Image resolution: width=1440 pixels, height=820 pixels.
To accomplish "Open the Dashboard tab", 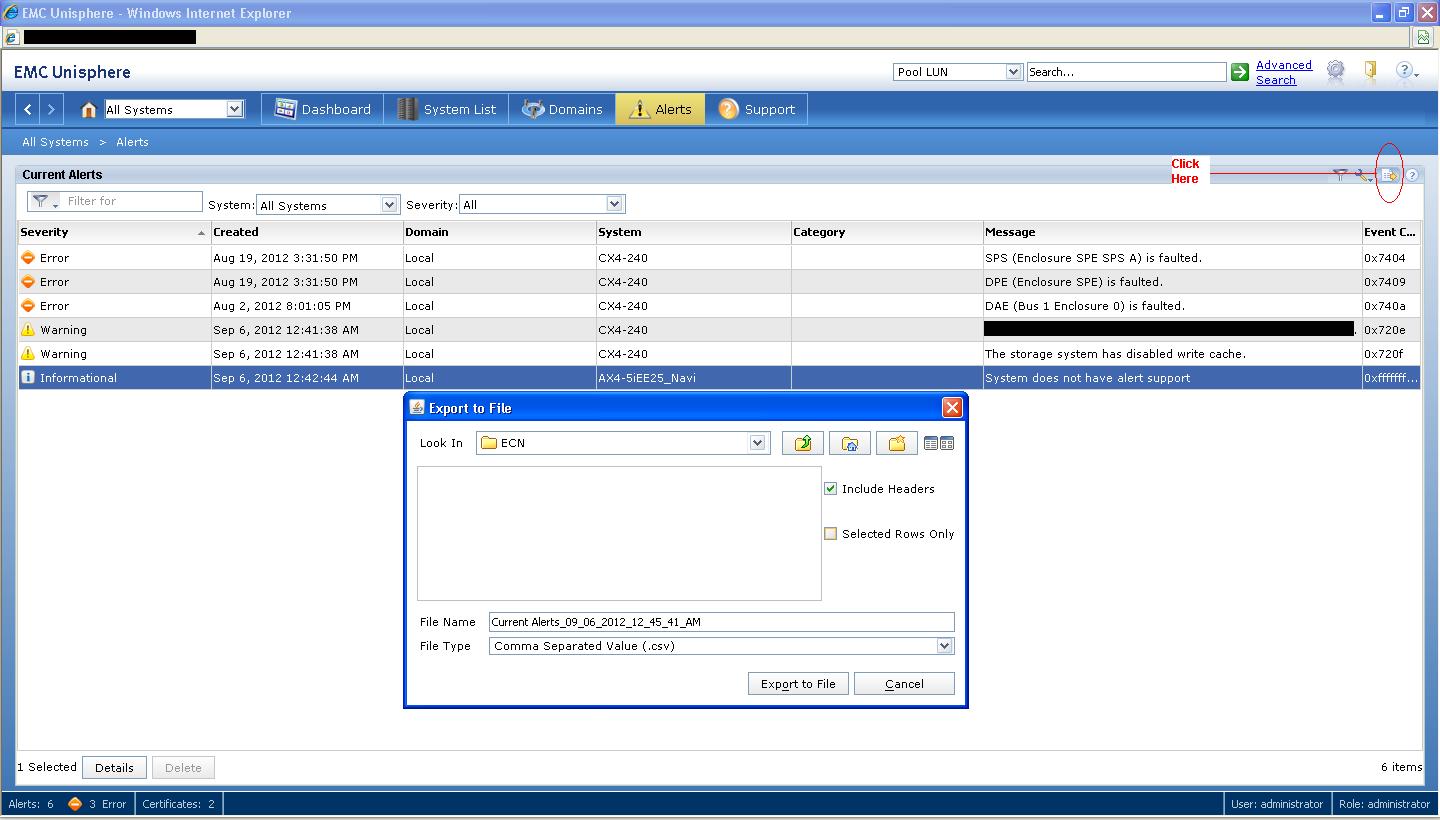I will pos(323,109).
